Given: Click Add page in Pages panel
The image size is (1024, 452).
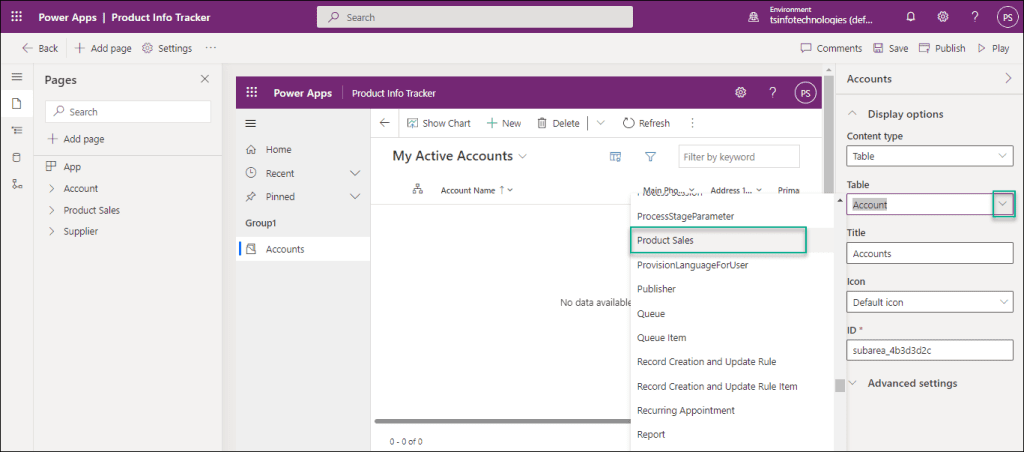Looking at the screenshot, I should click(76, 139).
